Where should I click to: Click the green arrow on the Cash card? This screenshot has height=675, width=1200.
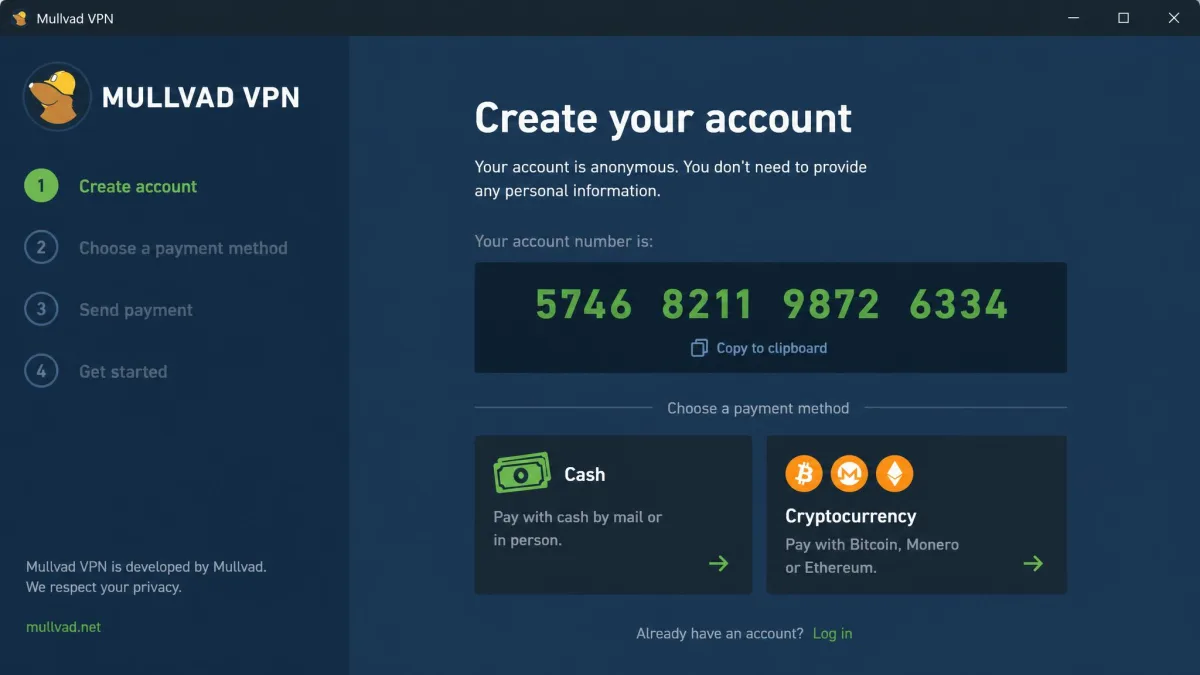pyautogui.click(x=718, y=564)
